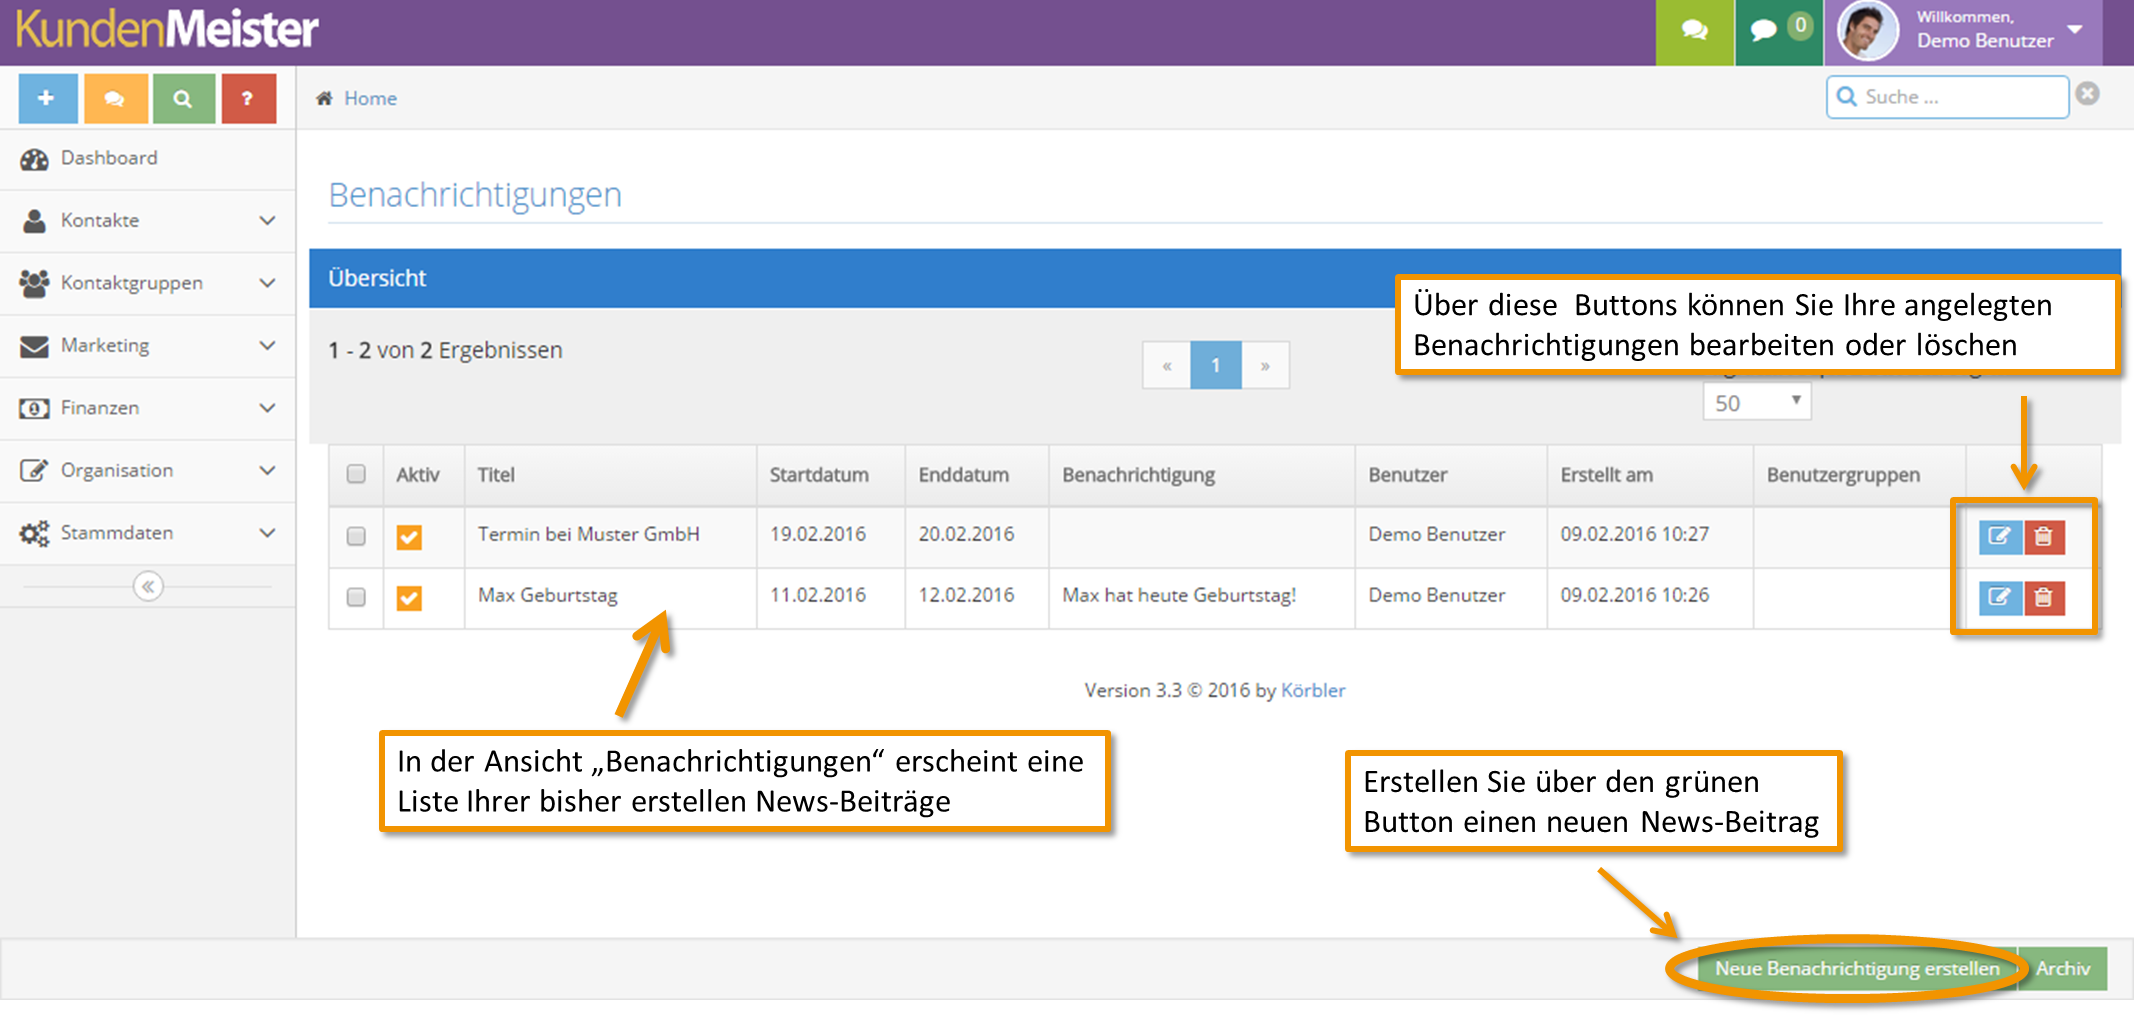Open the Kontakte sidebar menu
Screen dimensions: 2134x1016
pyautogui.click(x=148, y=220)
